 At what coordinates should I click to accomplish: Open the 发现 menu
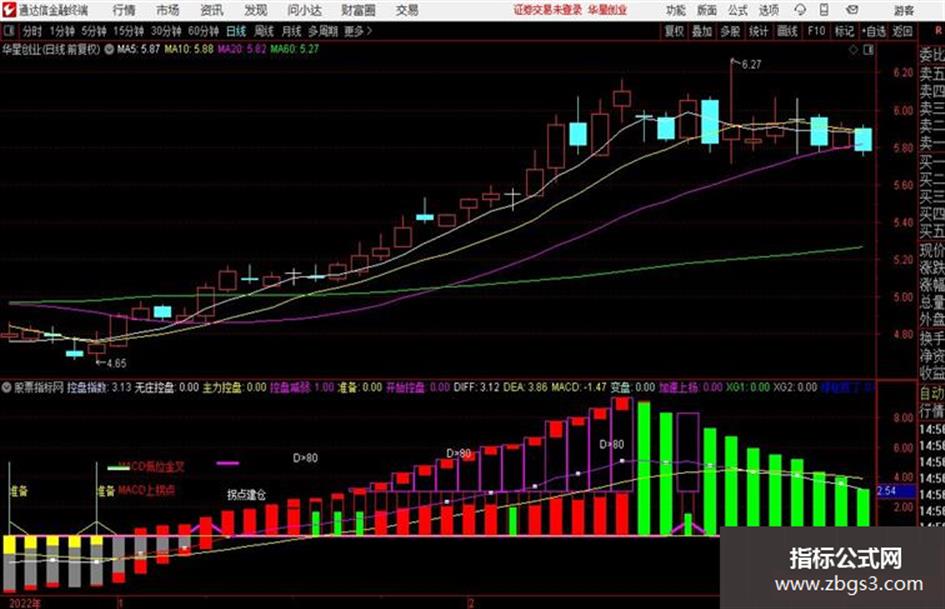point(255,10)
